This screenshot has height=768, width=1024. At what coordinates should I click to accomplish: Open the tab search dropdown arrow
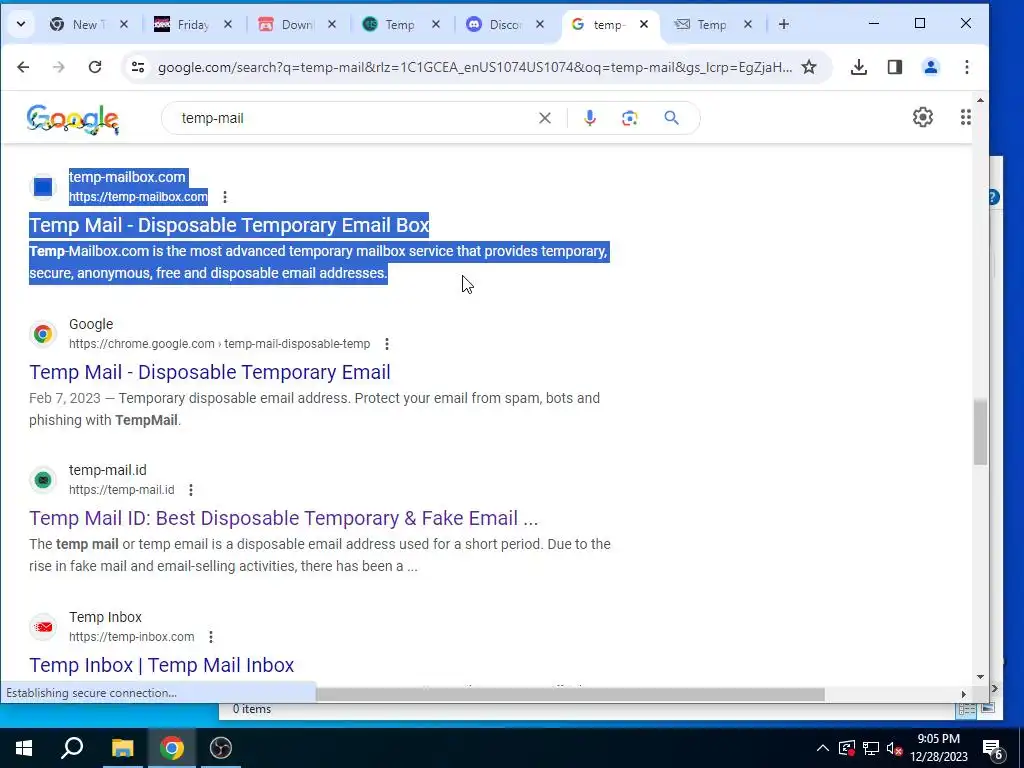(21, 24)
